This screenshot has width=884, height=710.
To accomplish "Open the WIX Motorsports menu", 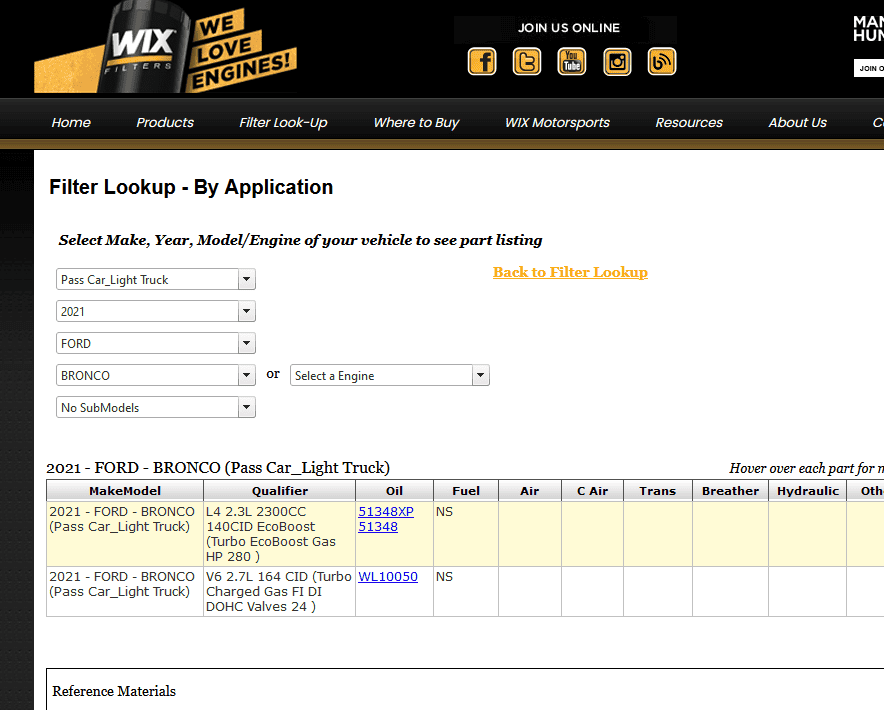I will (557, 122).
